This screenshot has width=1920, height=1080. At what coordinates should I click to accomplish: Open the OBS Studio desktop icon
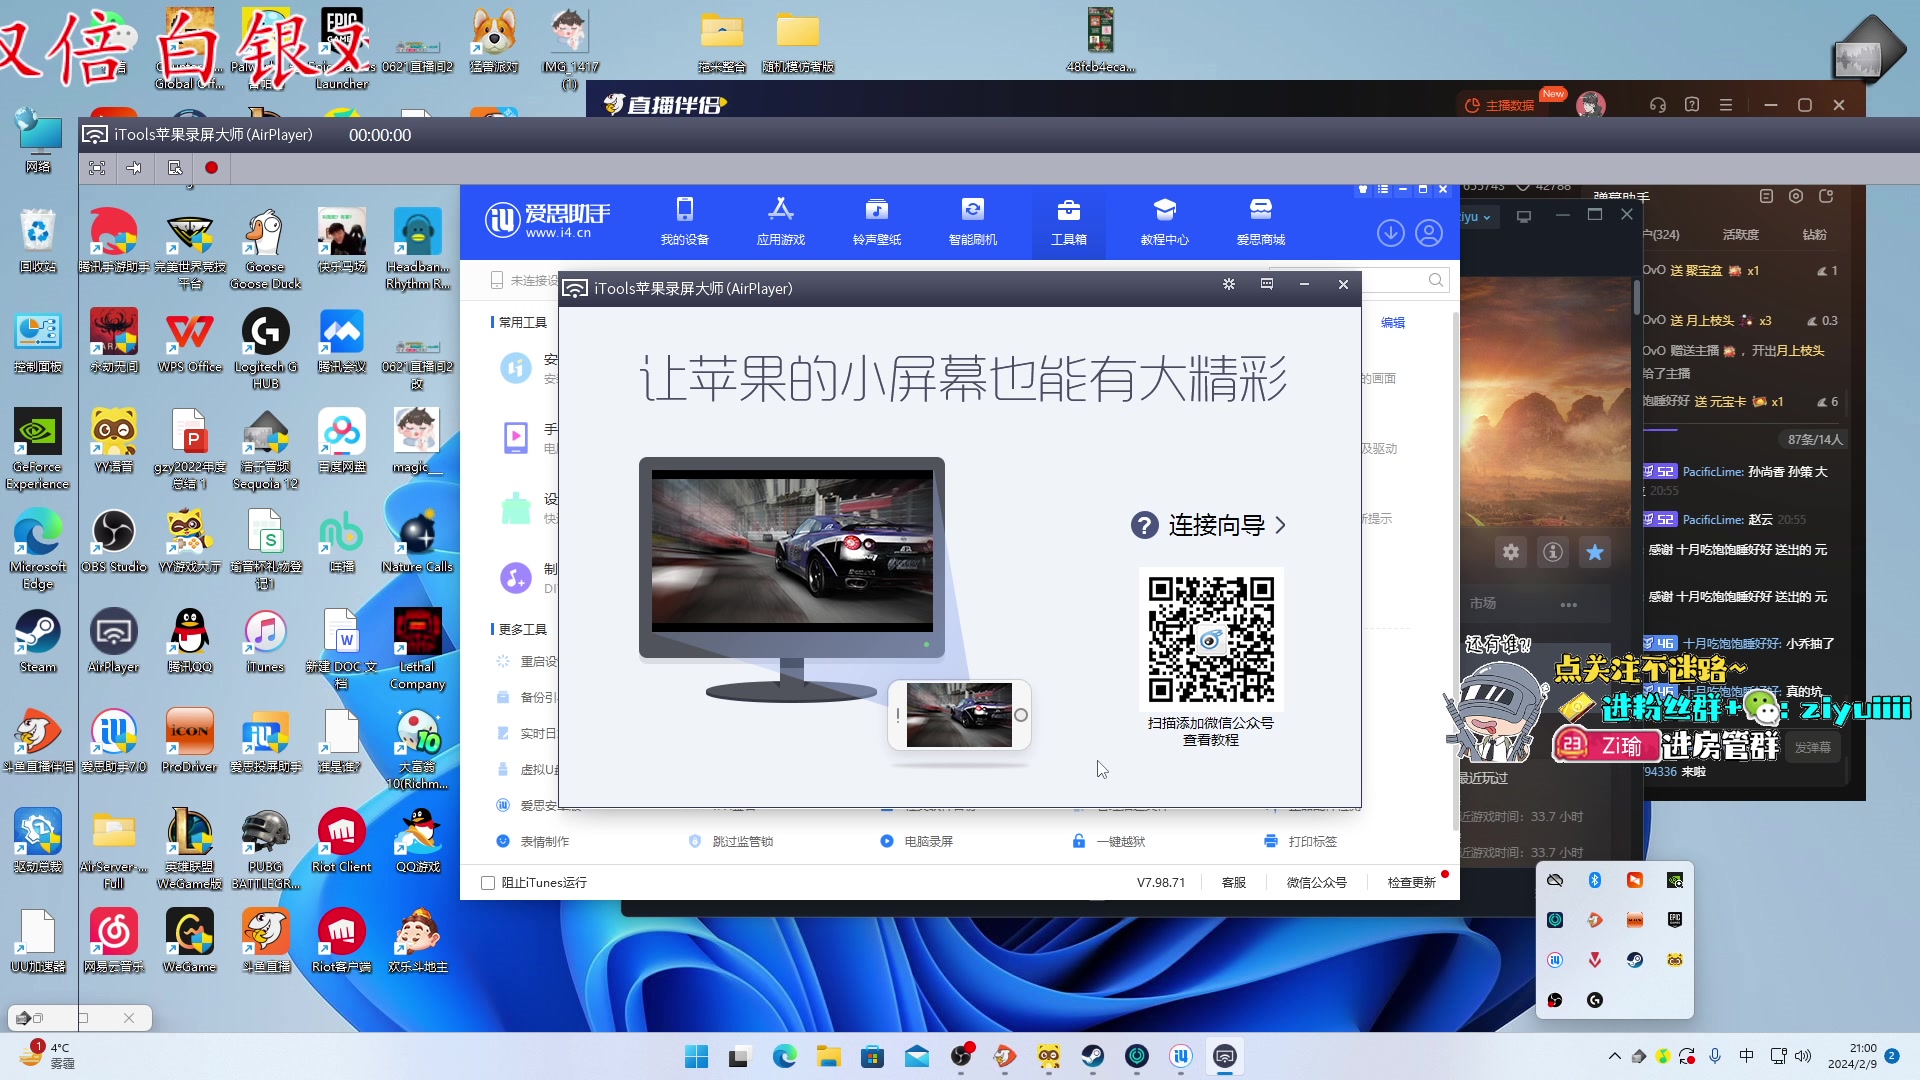coord(114,541)
